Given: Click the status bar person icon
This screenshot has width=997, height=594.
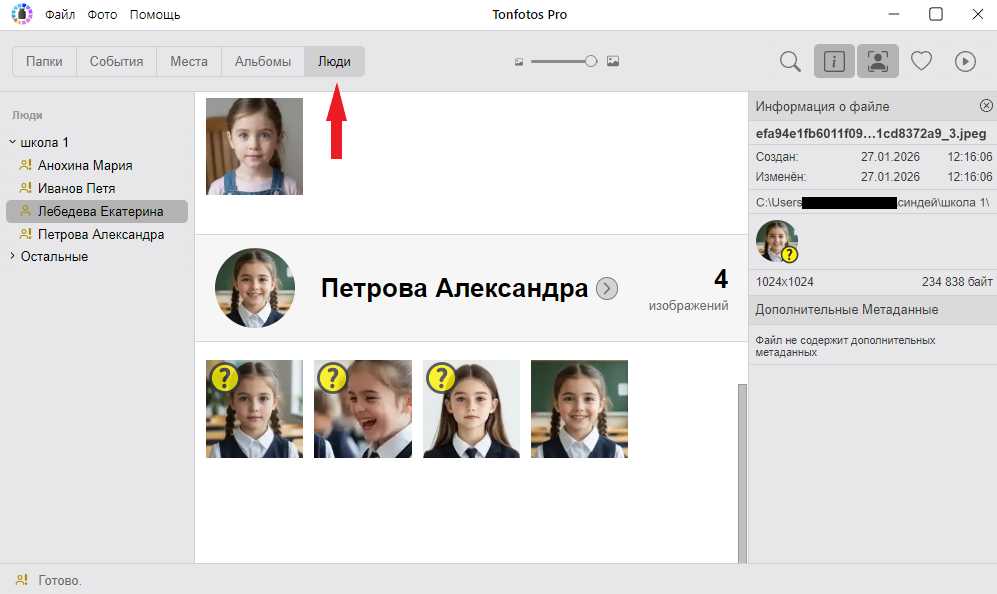Looking at the screenshot, I should 21,580.
